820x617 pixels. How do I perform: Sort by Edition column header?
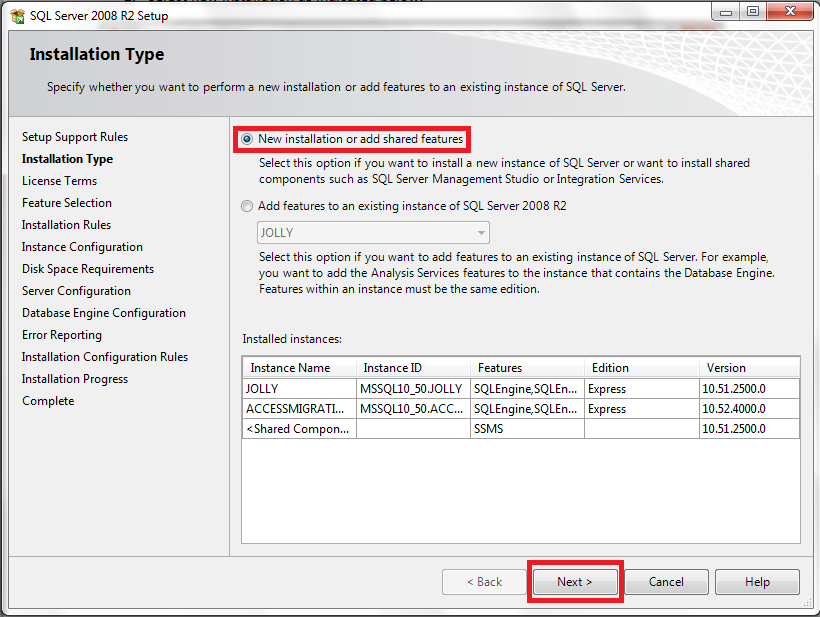tap(642, 368)
